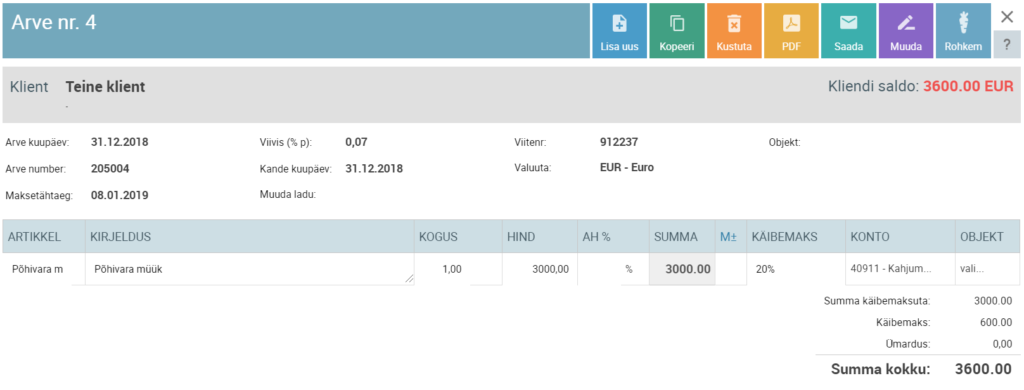
Task: Export the invoice as PDF
Action: click(x=791, y=31)
